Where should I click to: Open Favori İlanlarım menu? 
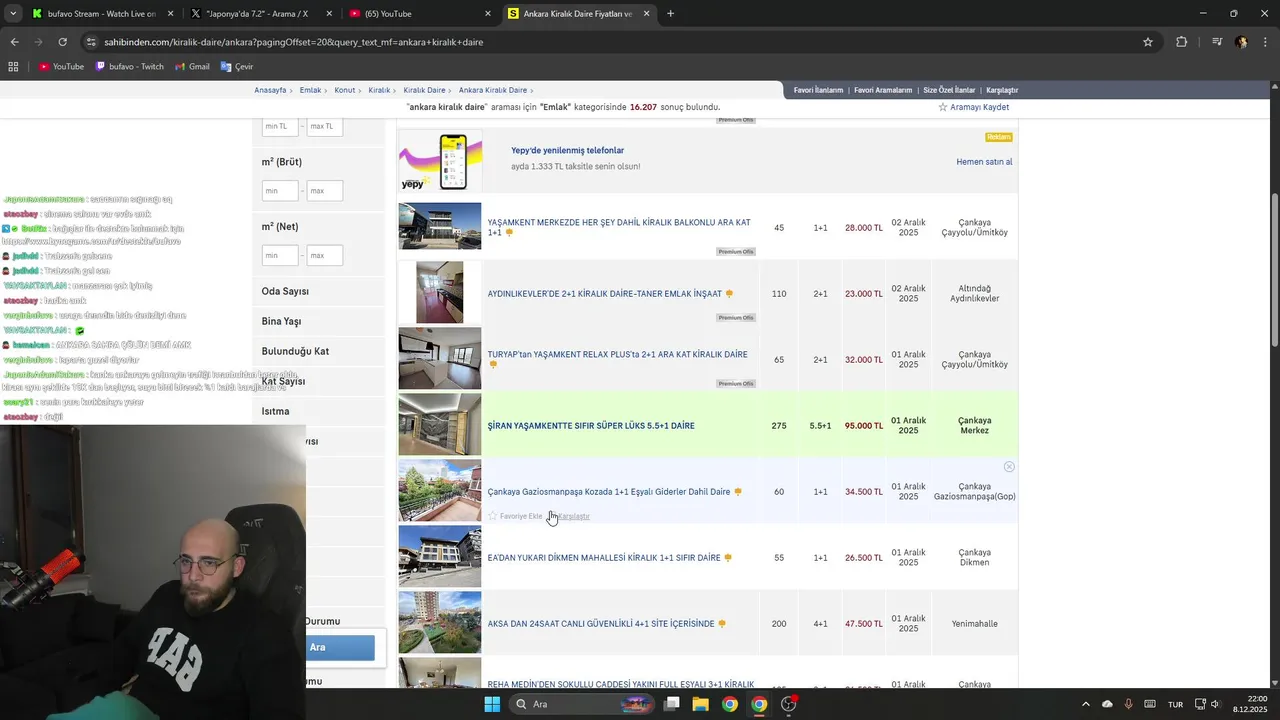[x=818, y=90]
